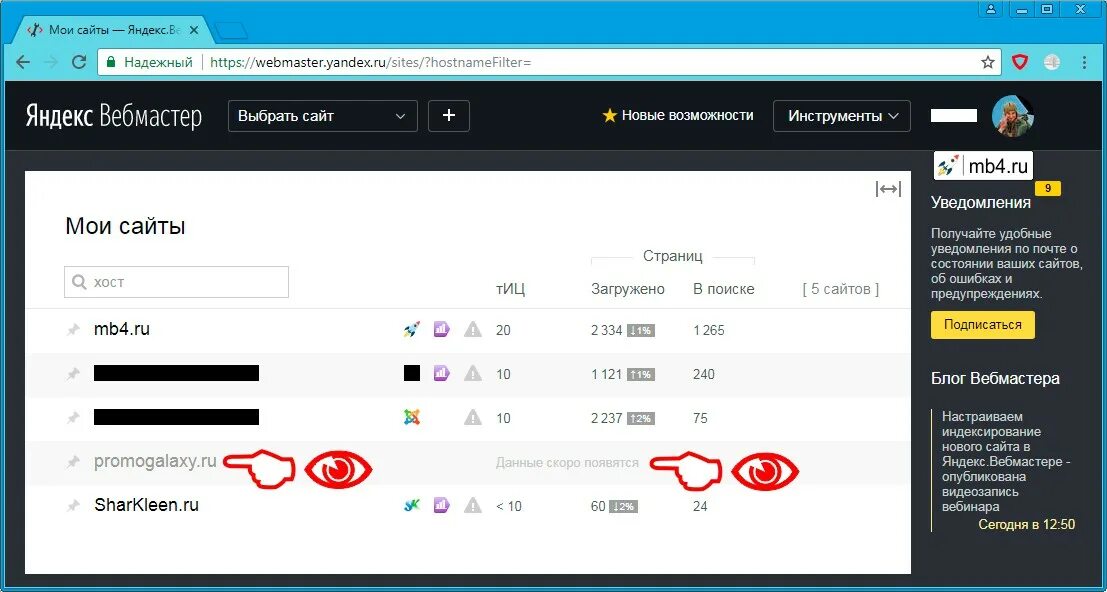The height and width of the screenshot is (592, 1107).
Task: Click '2 334' loaded pages value
Action: tap(606, 330)
